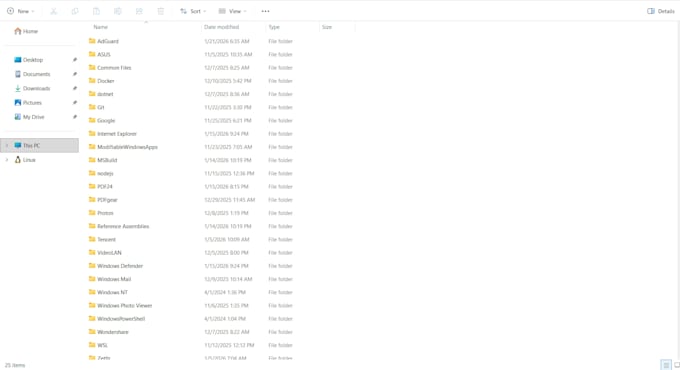The image size is (680, 370).
Task: Select the dotnet folder icon
Action: (92, 94)
